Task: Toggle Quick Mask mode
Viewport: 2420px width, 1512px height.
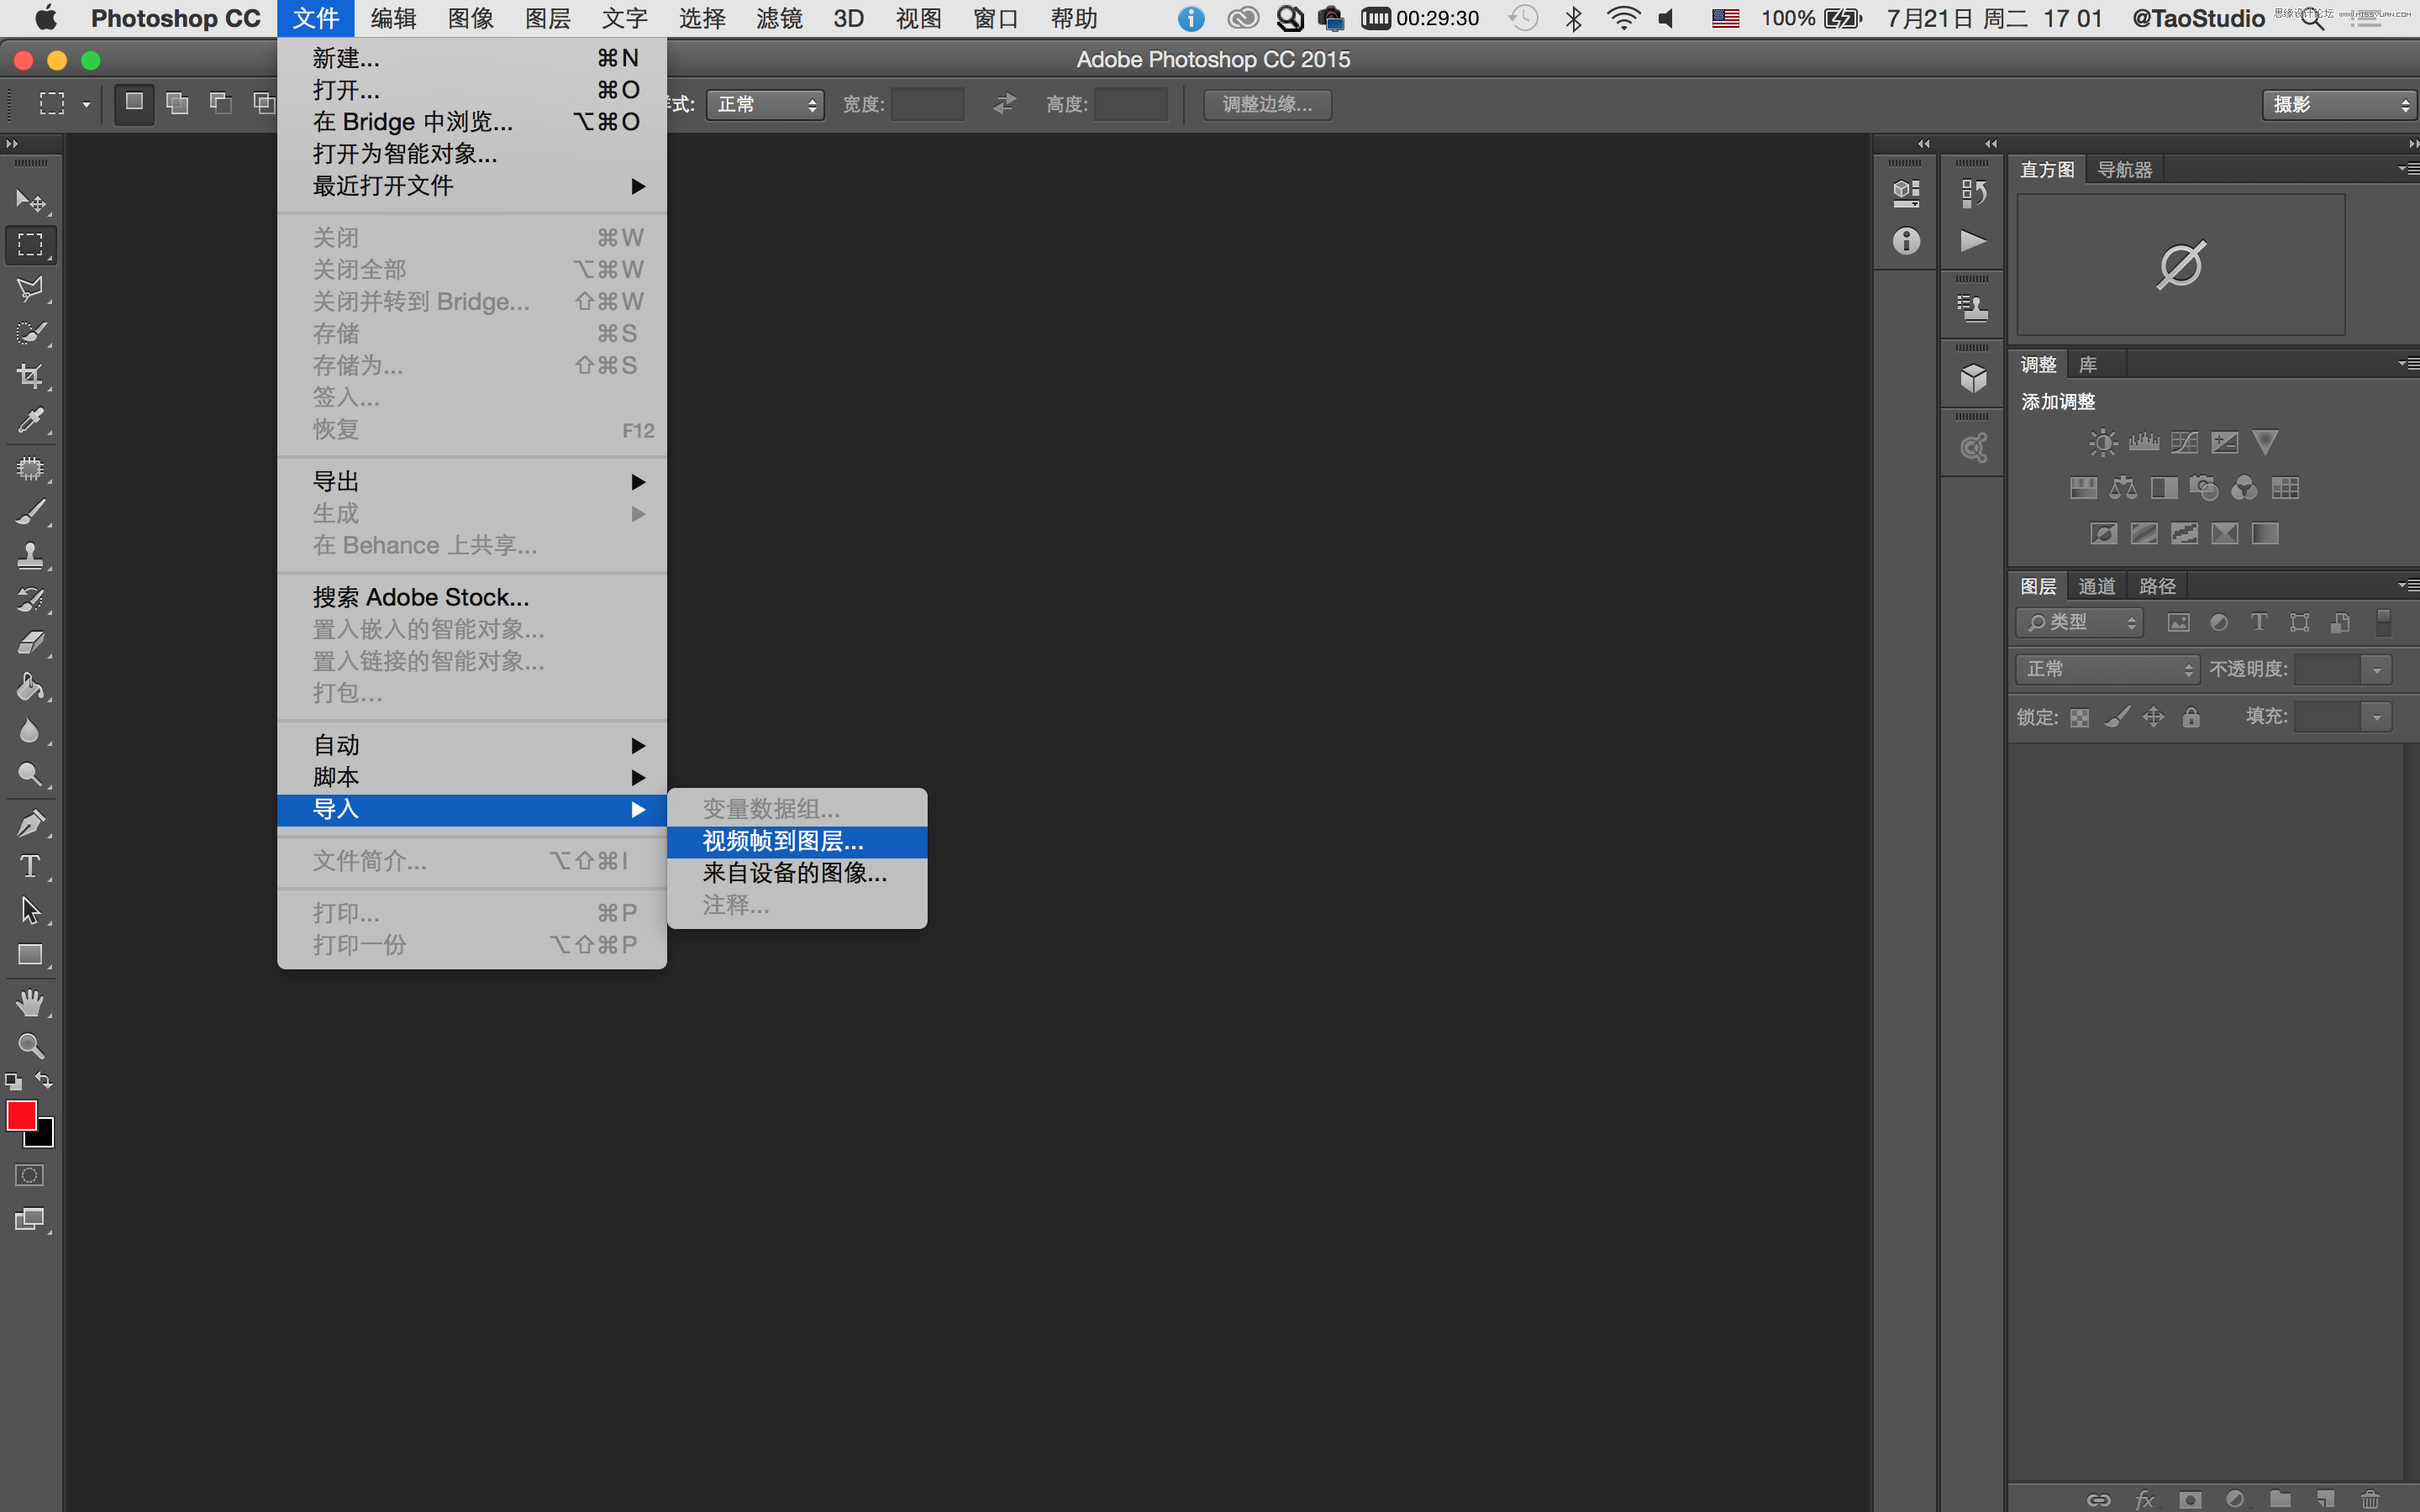Action: [x=30, y=1175]
